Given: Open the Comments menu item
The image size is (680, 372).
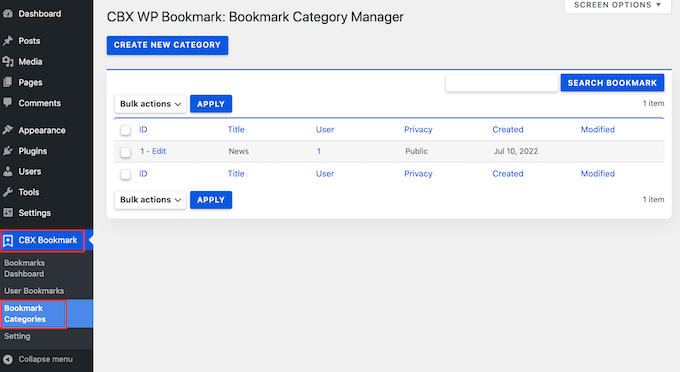Looking at the screenshot, I should pos(39,103).
